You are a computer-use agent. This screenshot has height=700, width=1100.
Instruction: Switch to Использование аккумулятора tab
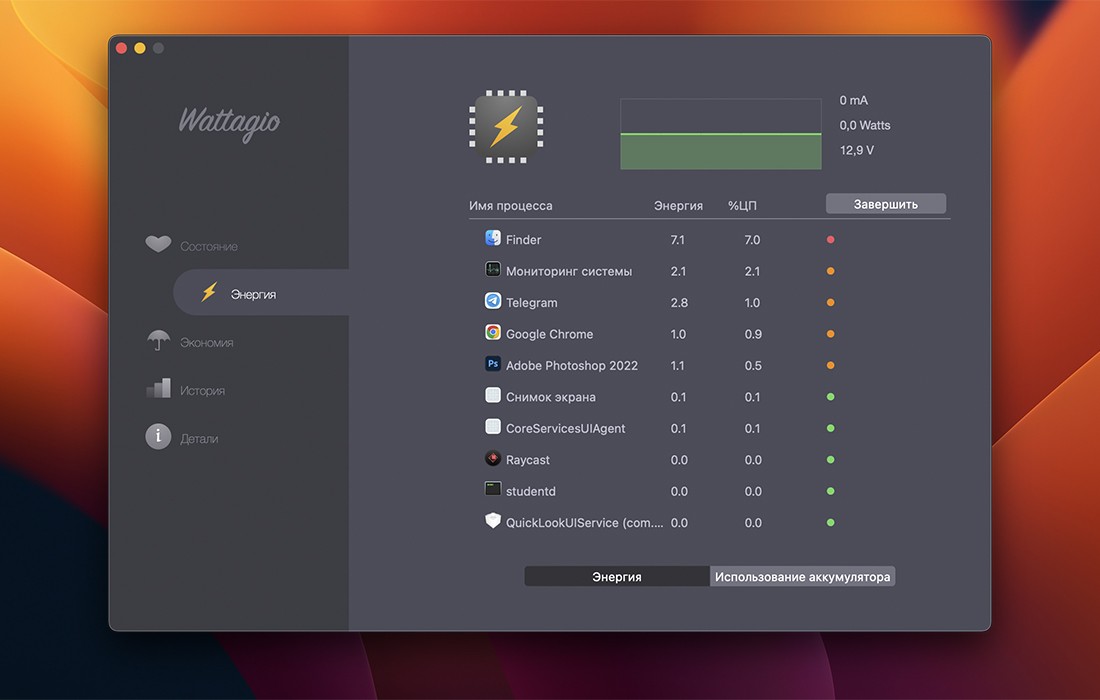802,577
